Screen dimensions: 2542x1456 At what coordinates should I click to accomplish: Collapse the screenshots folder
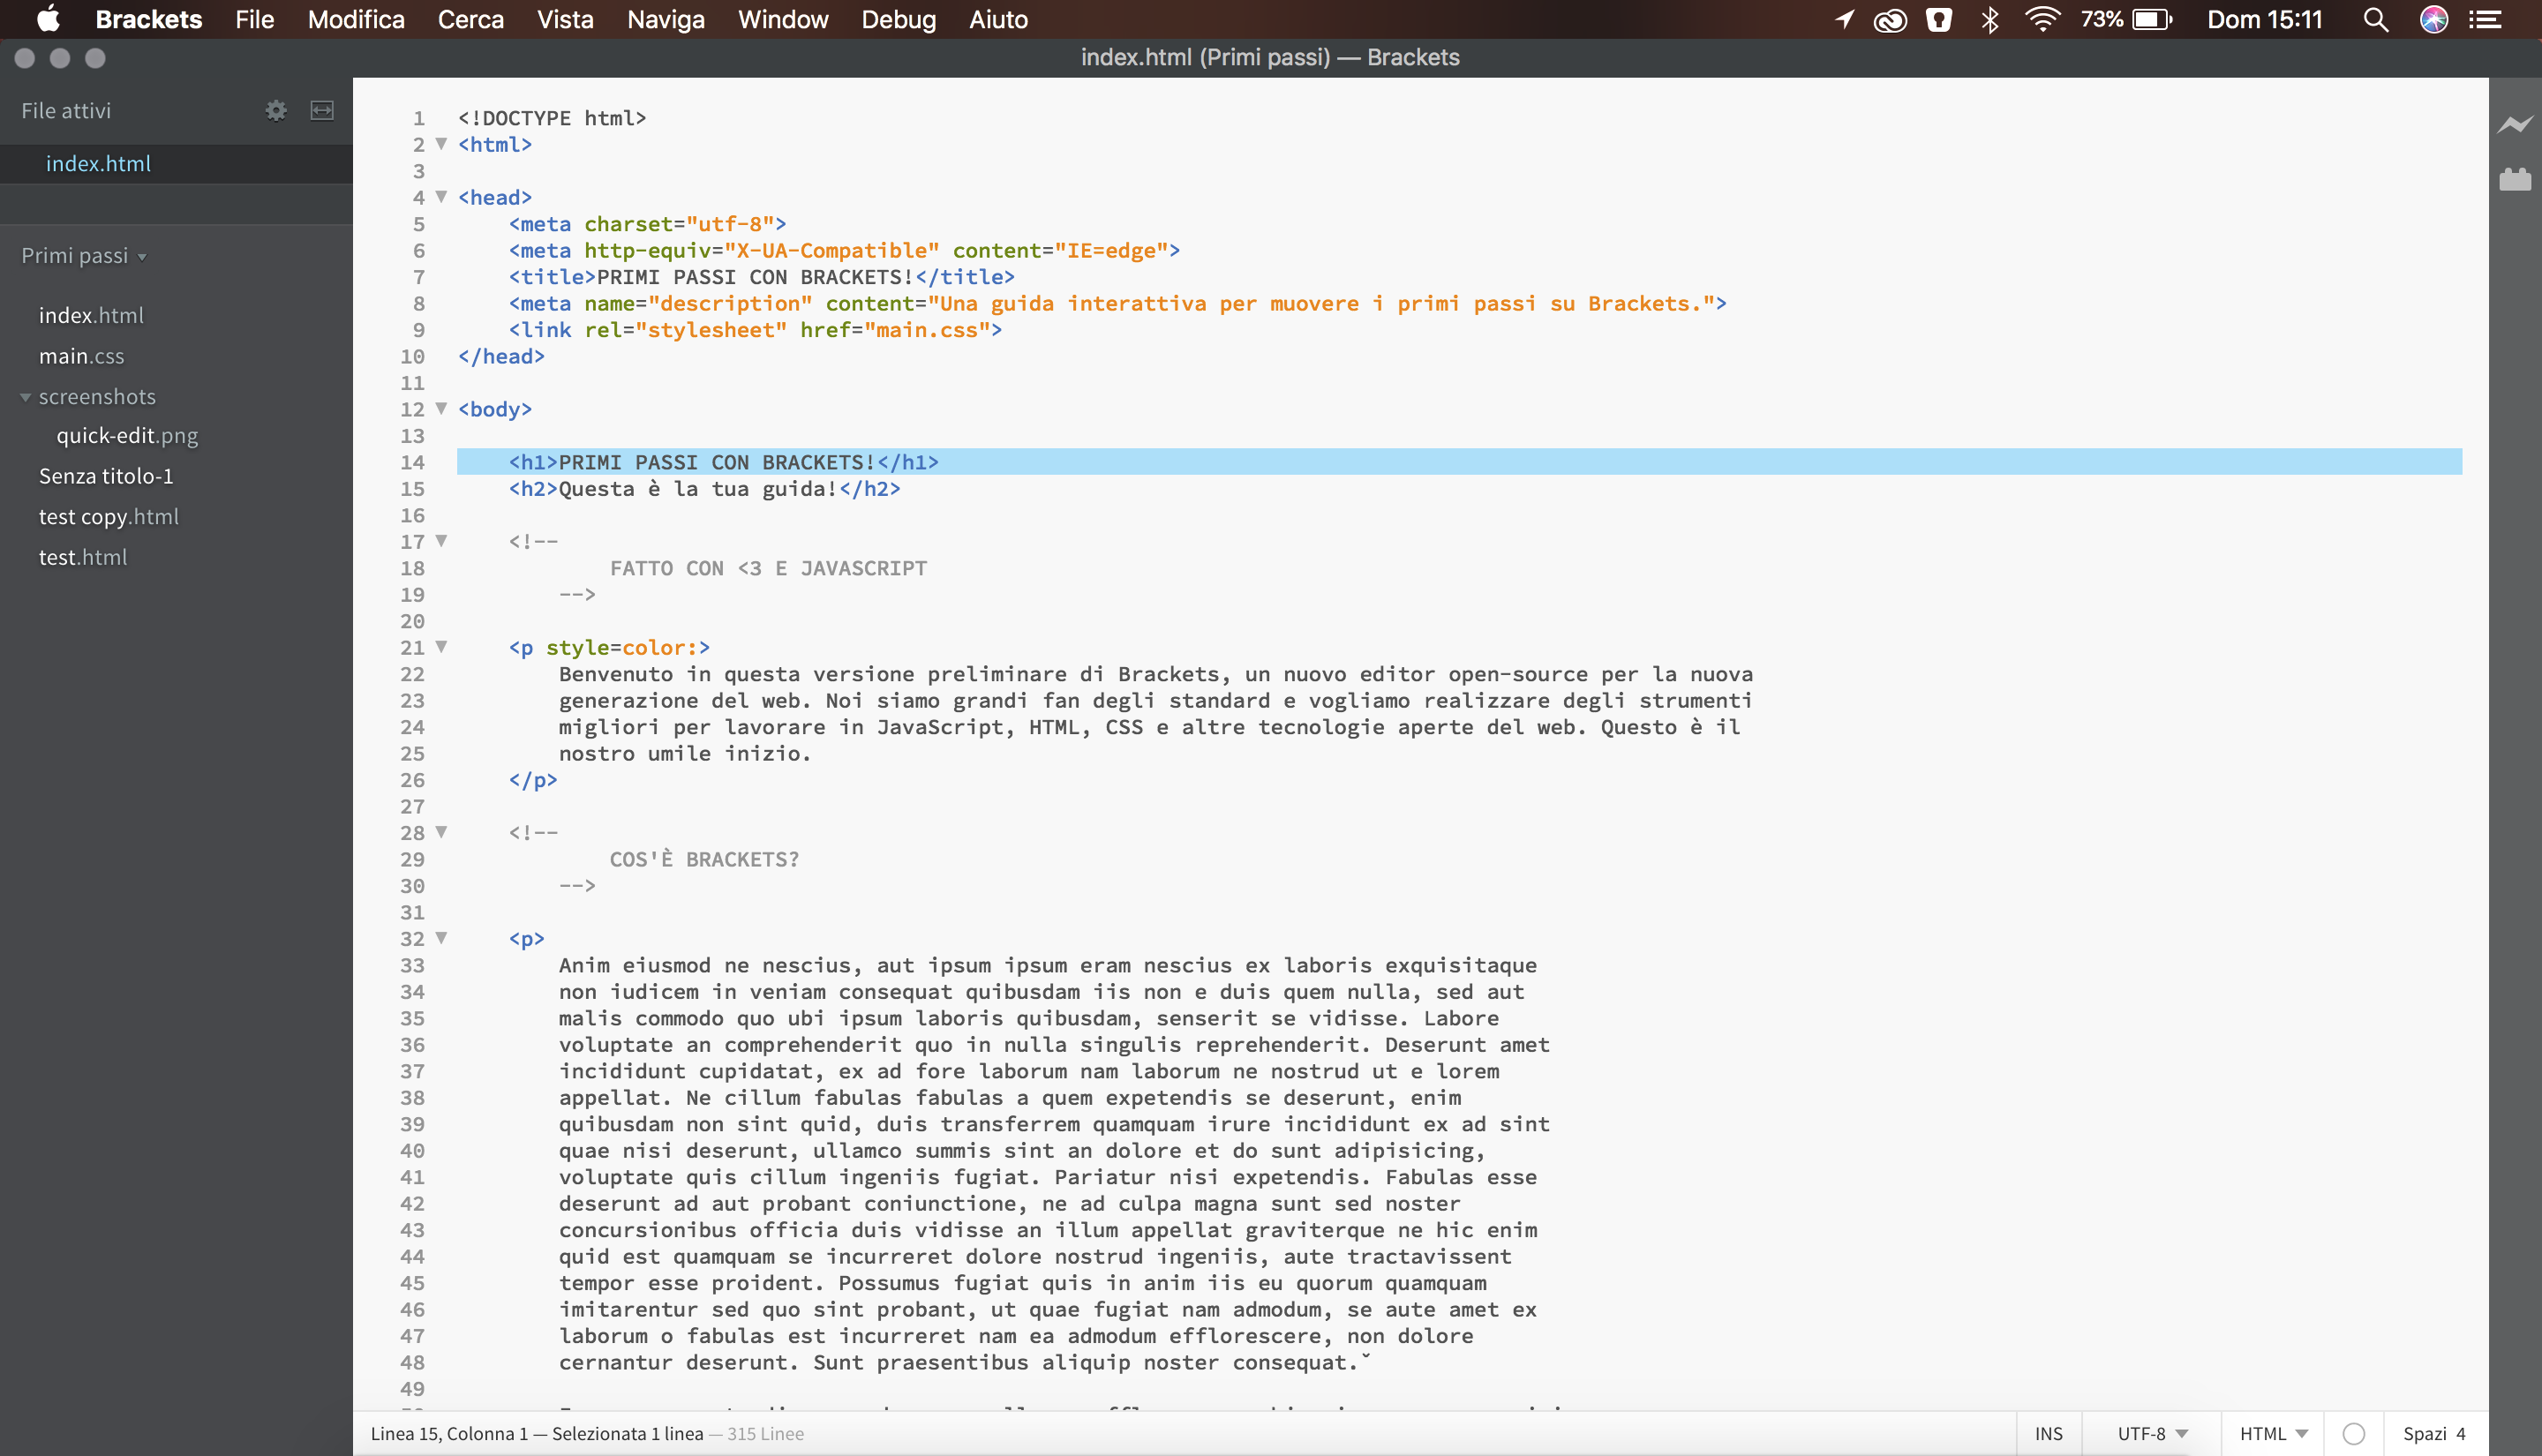(x=26, y=397)
